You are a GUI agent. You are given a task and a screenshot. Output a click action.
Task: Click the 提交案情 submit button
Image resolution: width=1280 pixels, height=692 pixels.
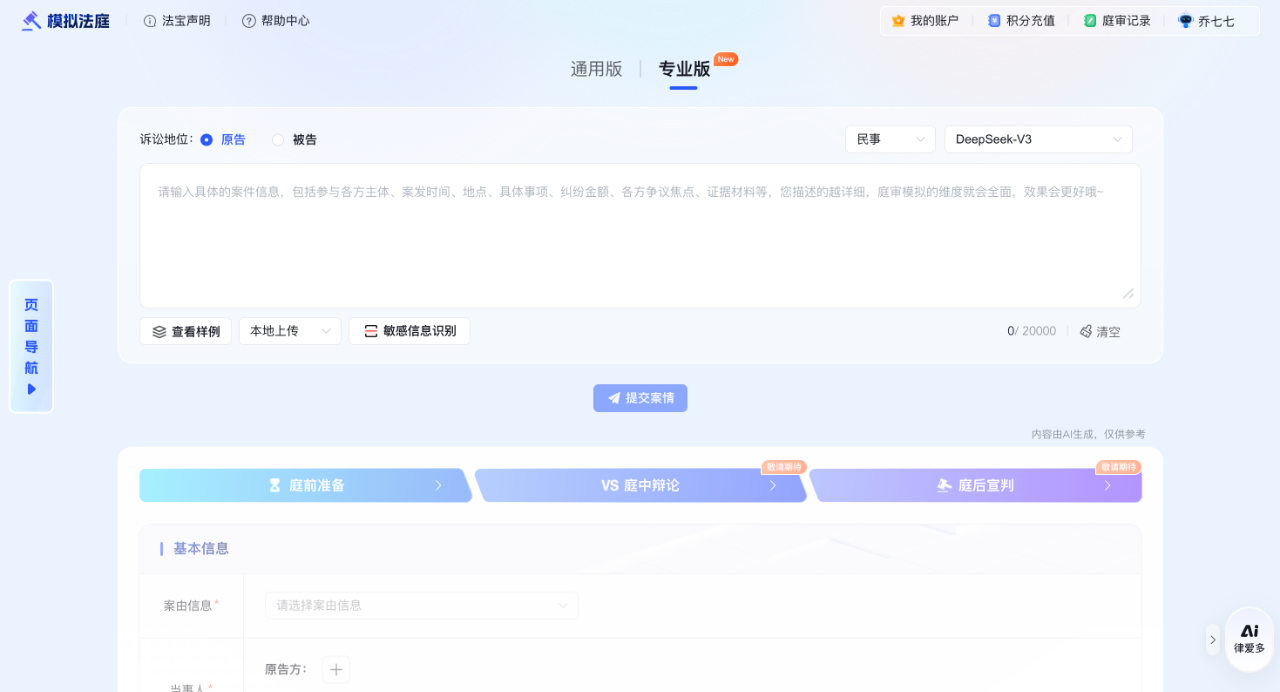pos(640,398)
